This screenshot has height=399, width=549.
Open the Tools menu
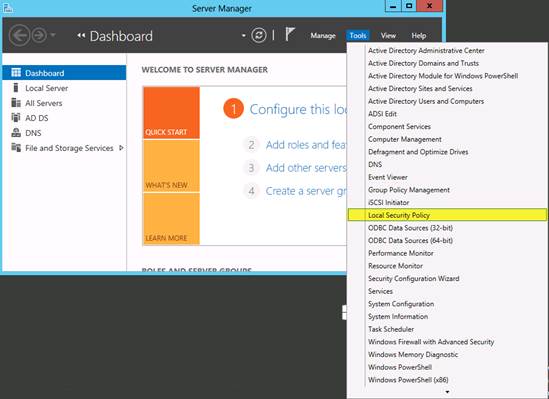(358, 35)
